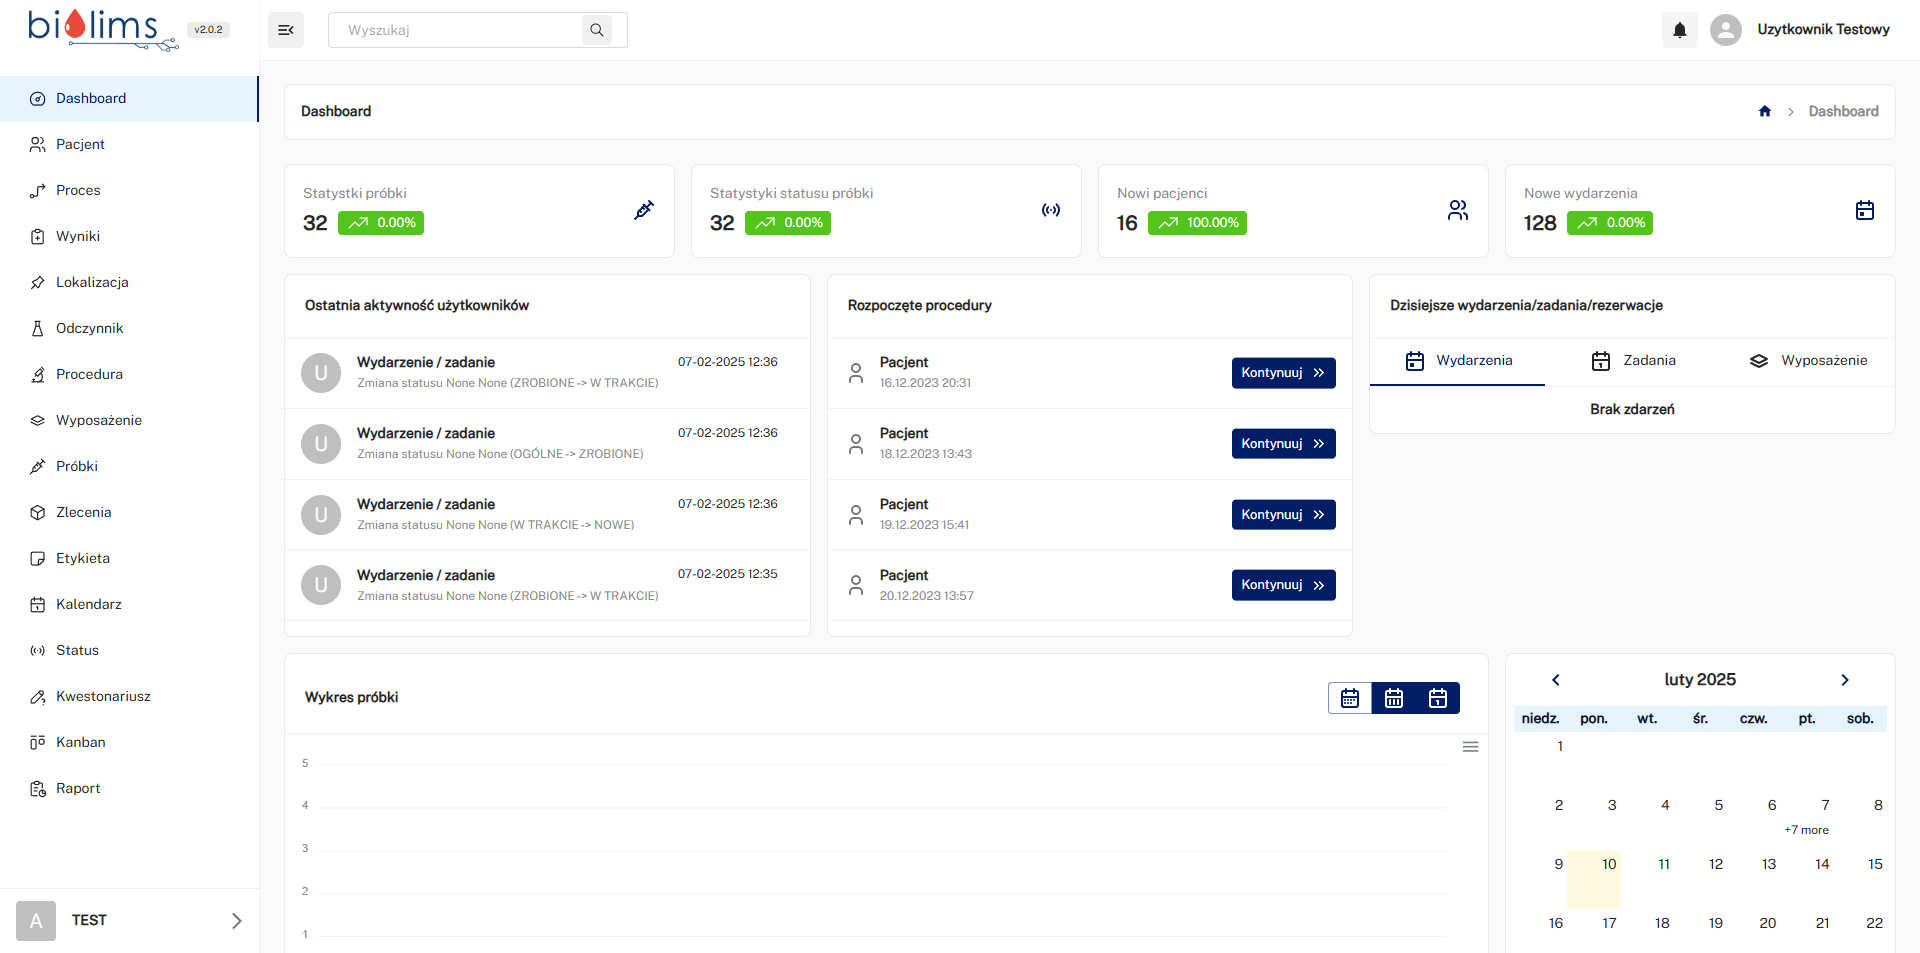1920x953 pixels.
Task: Click activity 'ZROBIONE -> W TRAKCIE' at 12:36
Action: click(x=547, y=373)
